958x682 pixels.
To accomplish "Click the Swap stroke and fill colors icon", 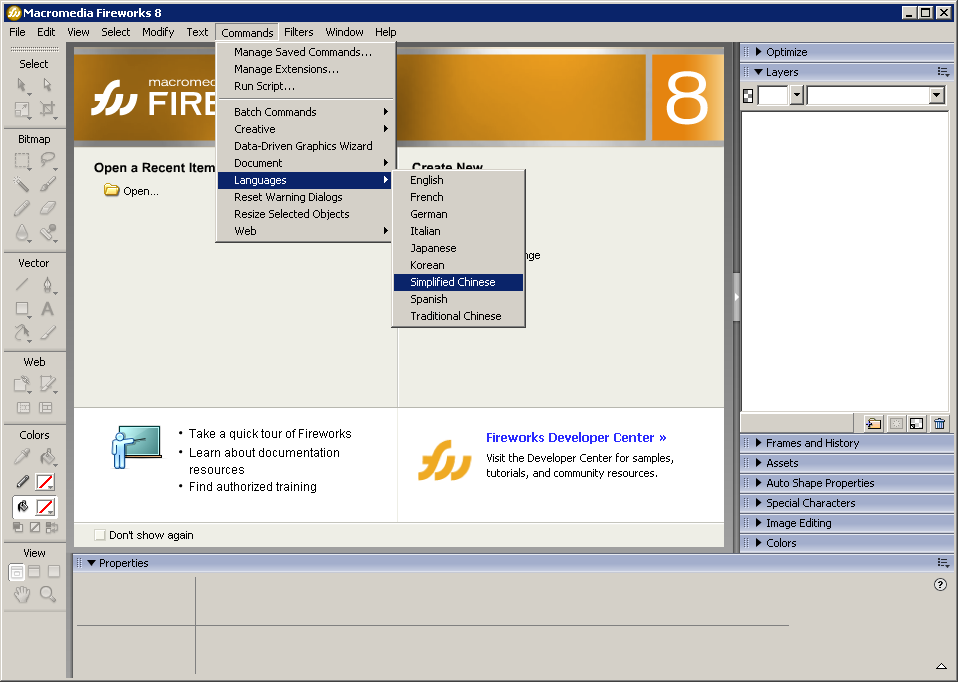I will pyautogui.click(x=52, y=527).
